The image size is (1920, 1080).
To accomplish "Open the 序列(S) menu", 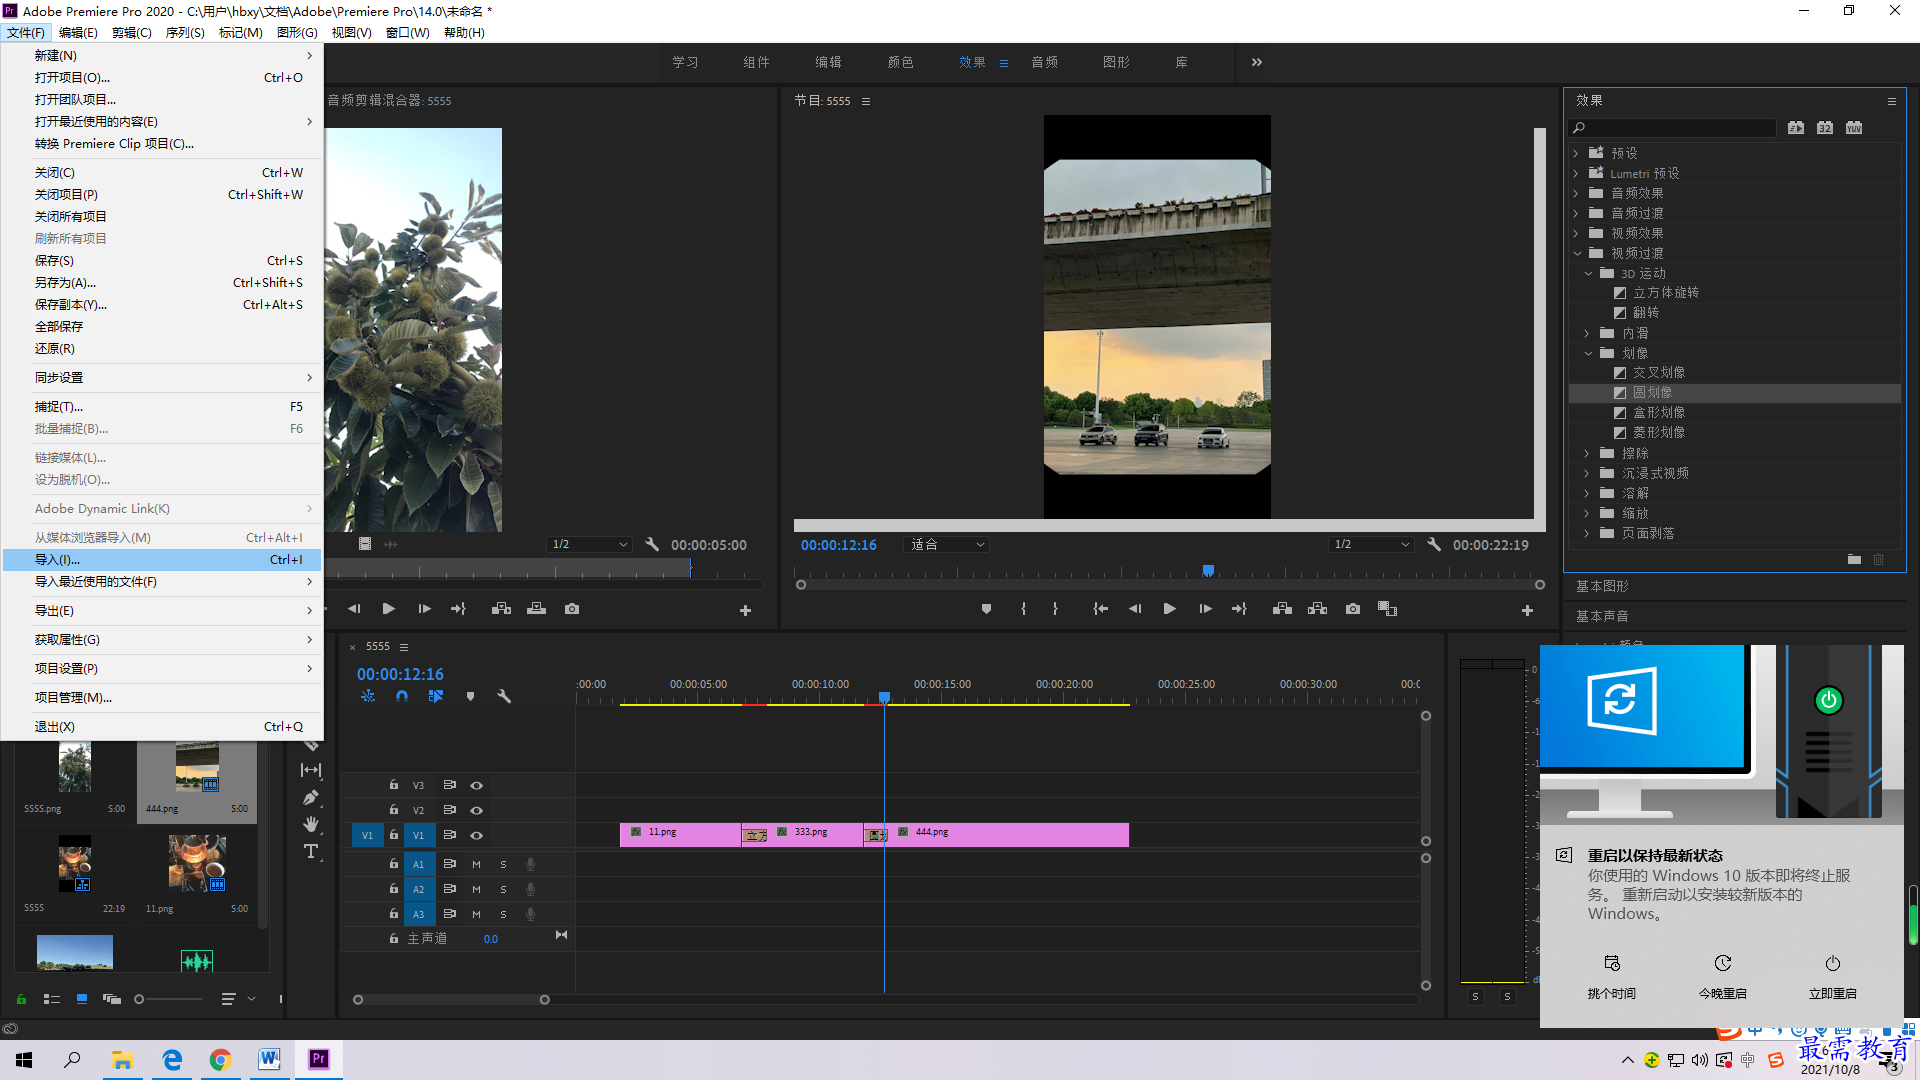I will pyautogui.click(x=185, y=33).
